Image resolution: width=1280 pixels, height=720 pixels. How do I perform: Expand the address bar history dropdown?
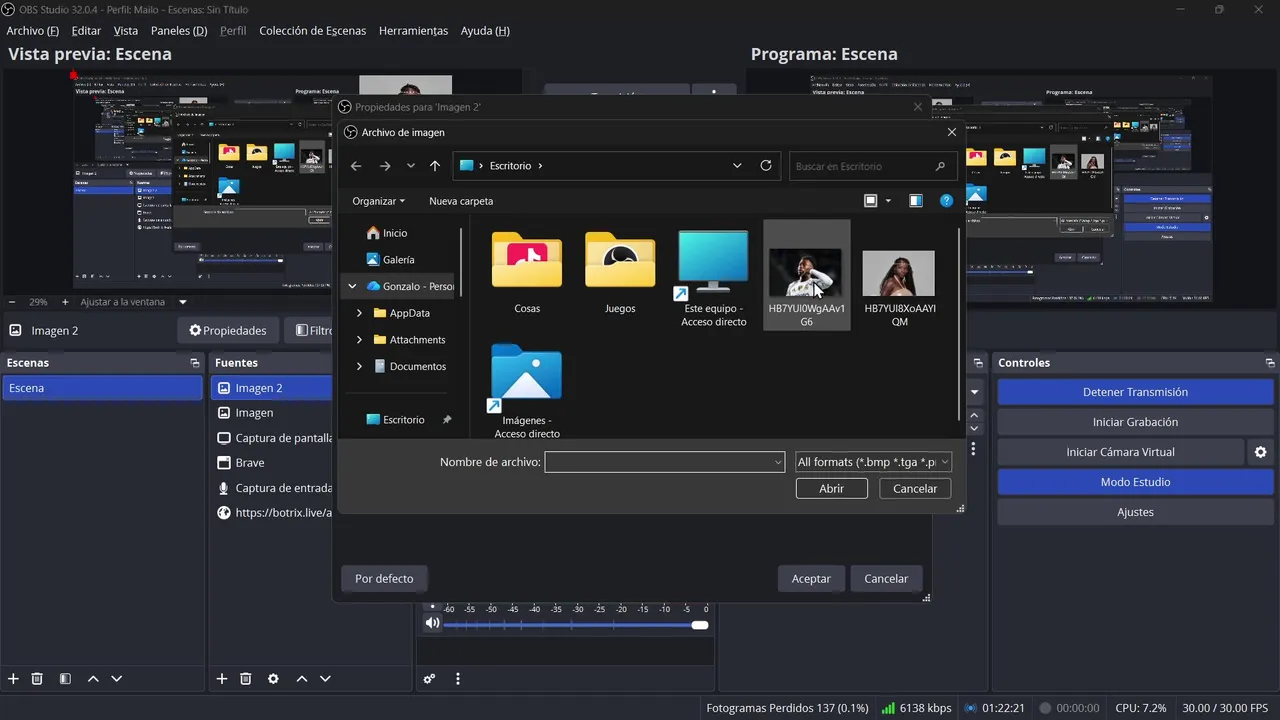(738, 166)
